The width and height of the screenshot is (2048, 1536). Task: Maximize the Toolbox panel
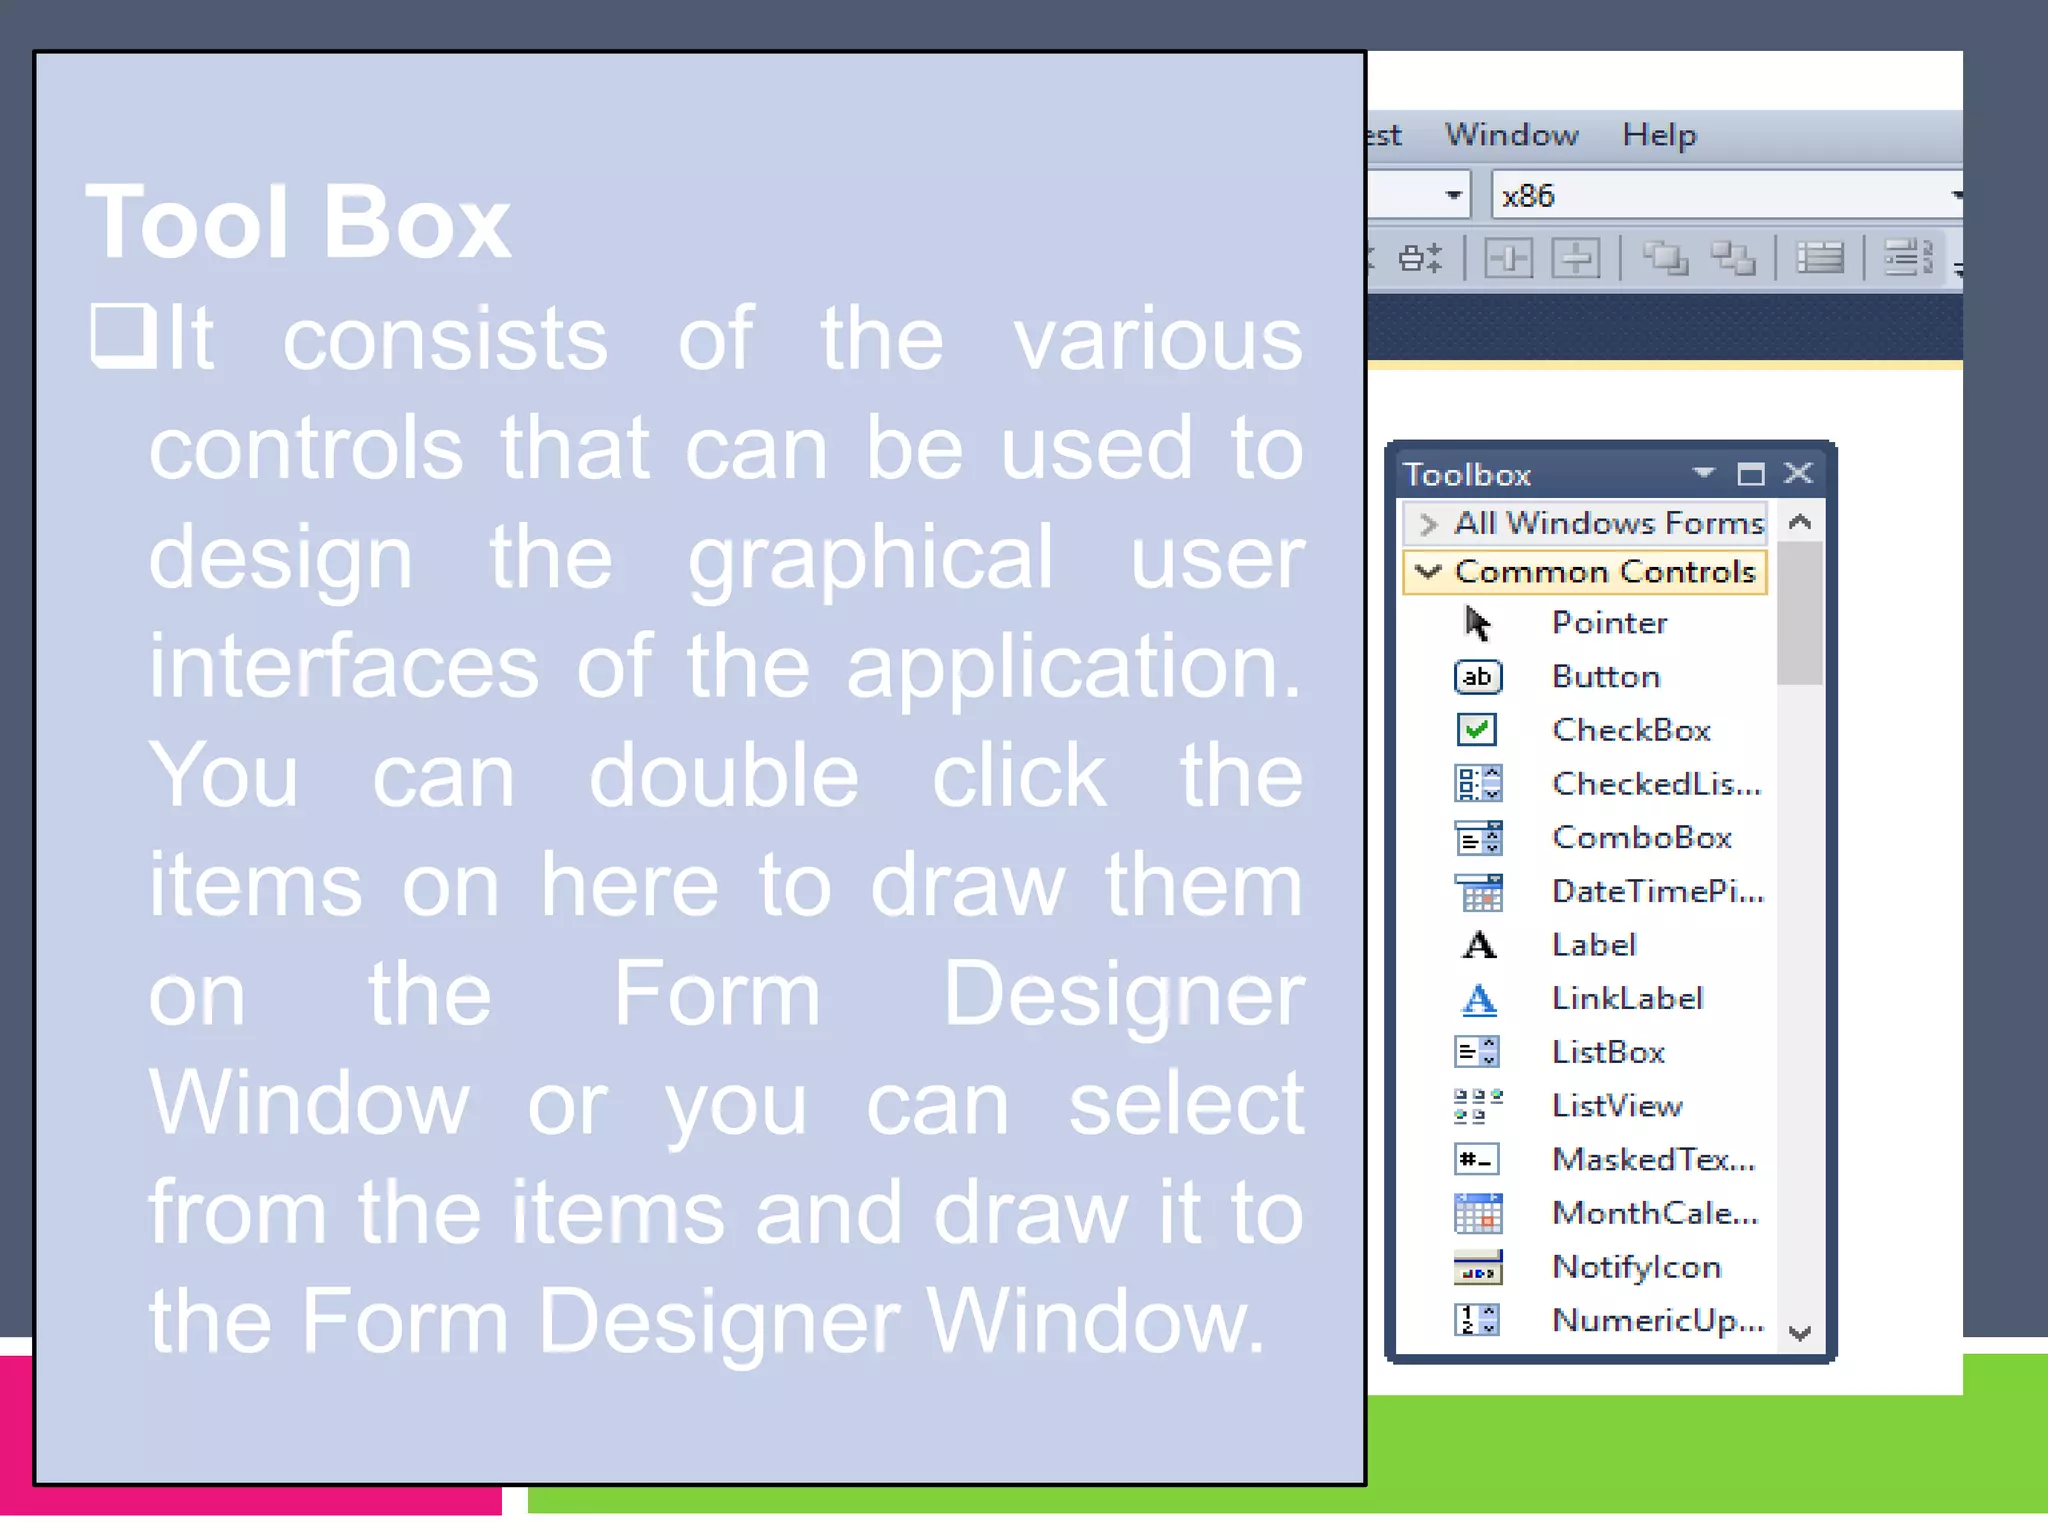click(1750, 473)
